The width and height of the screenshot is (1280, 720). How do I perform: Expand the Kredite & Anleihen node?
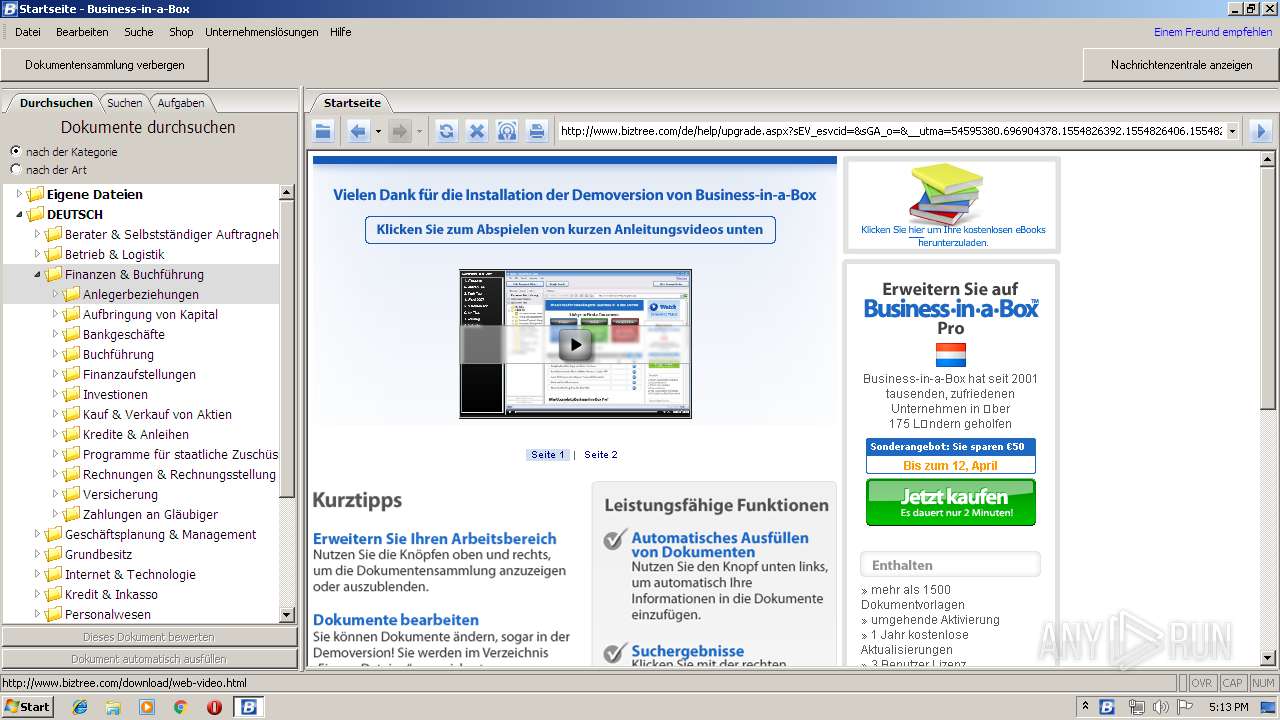click(x=56, y=434)
